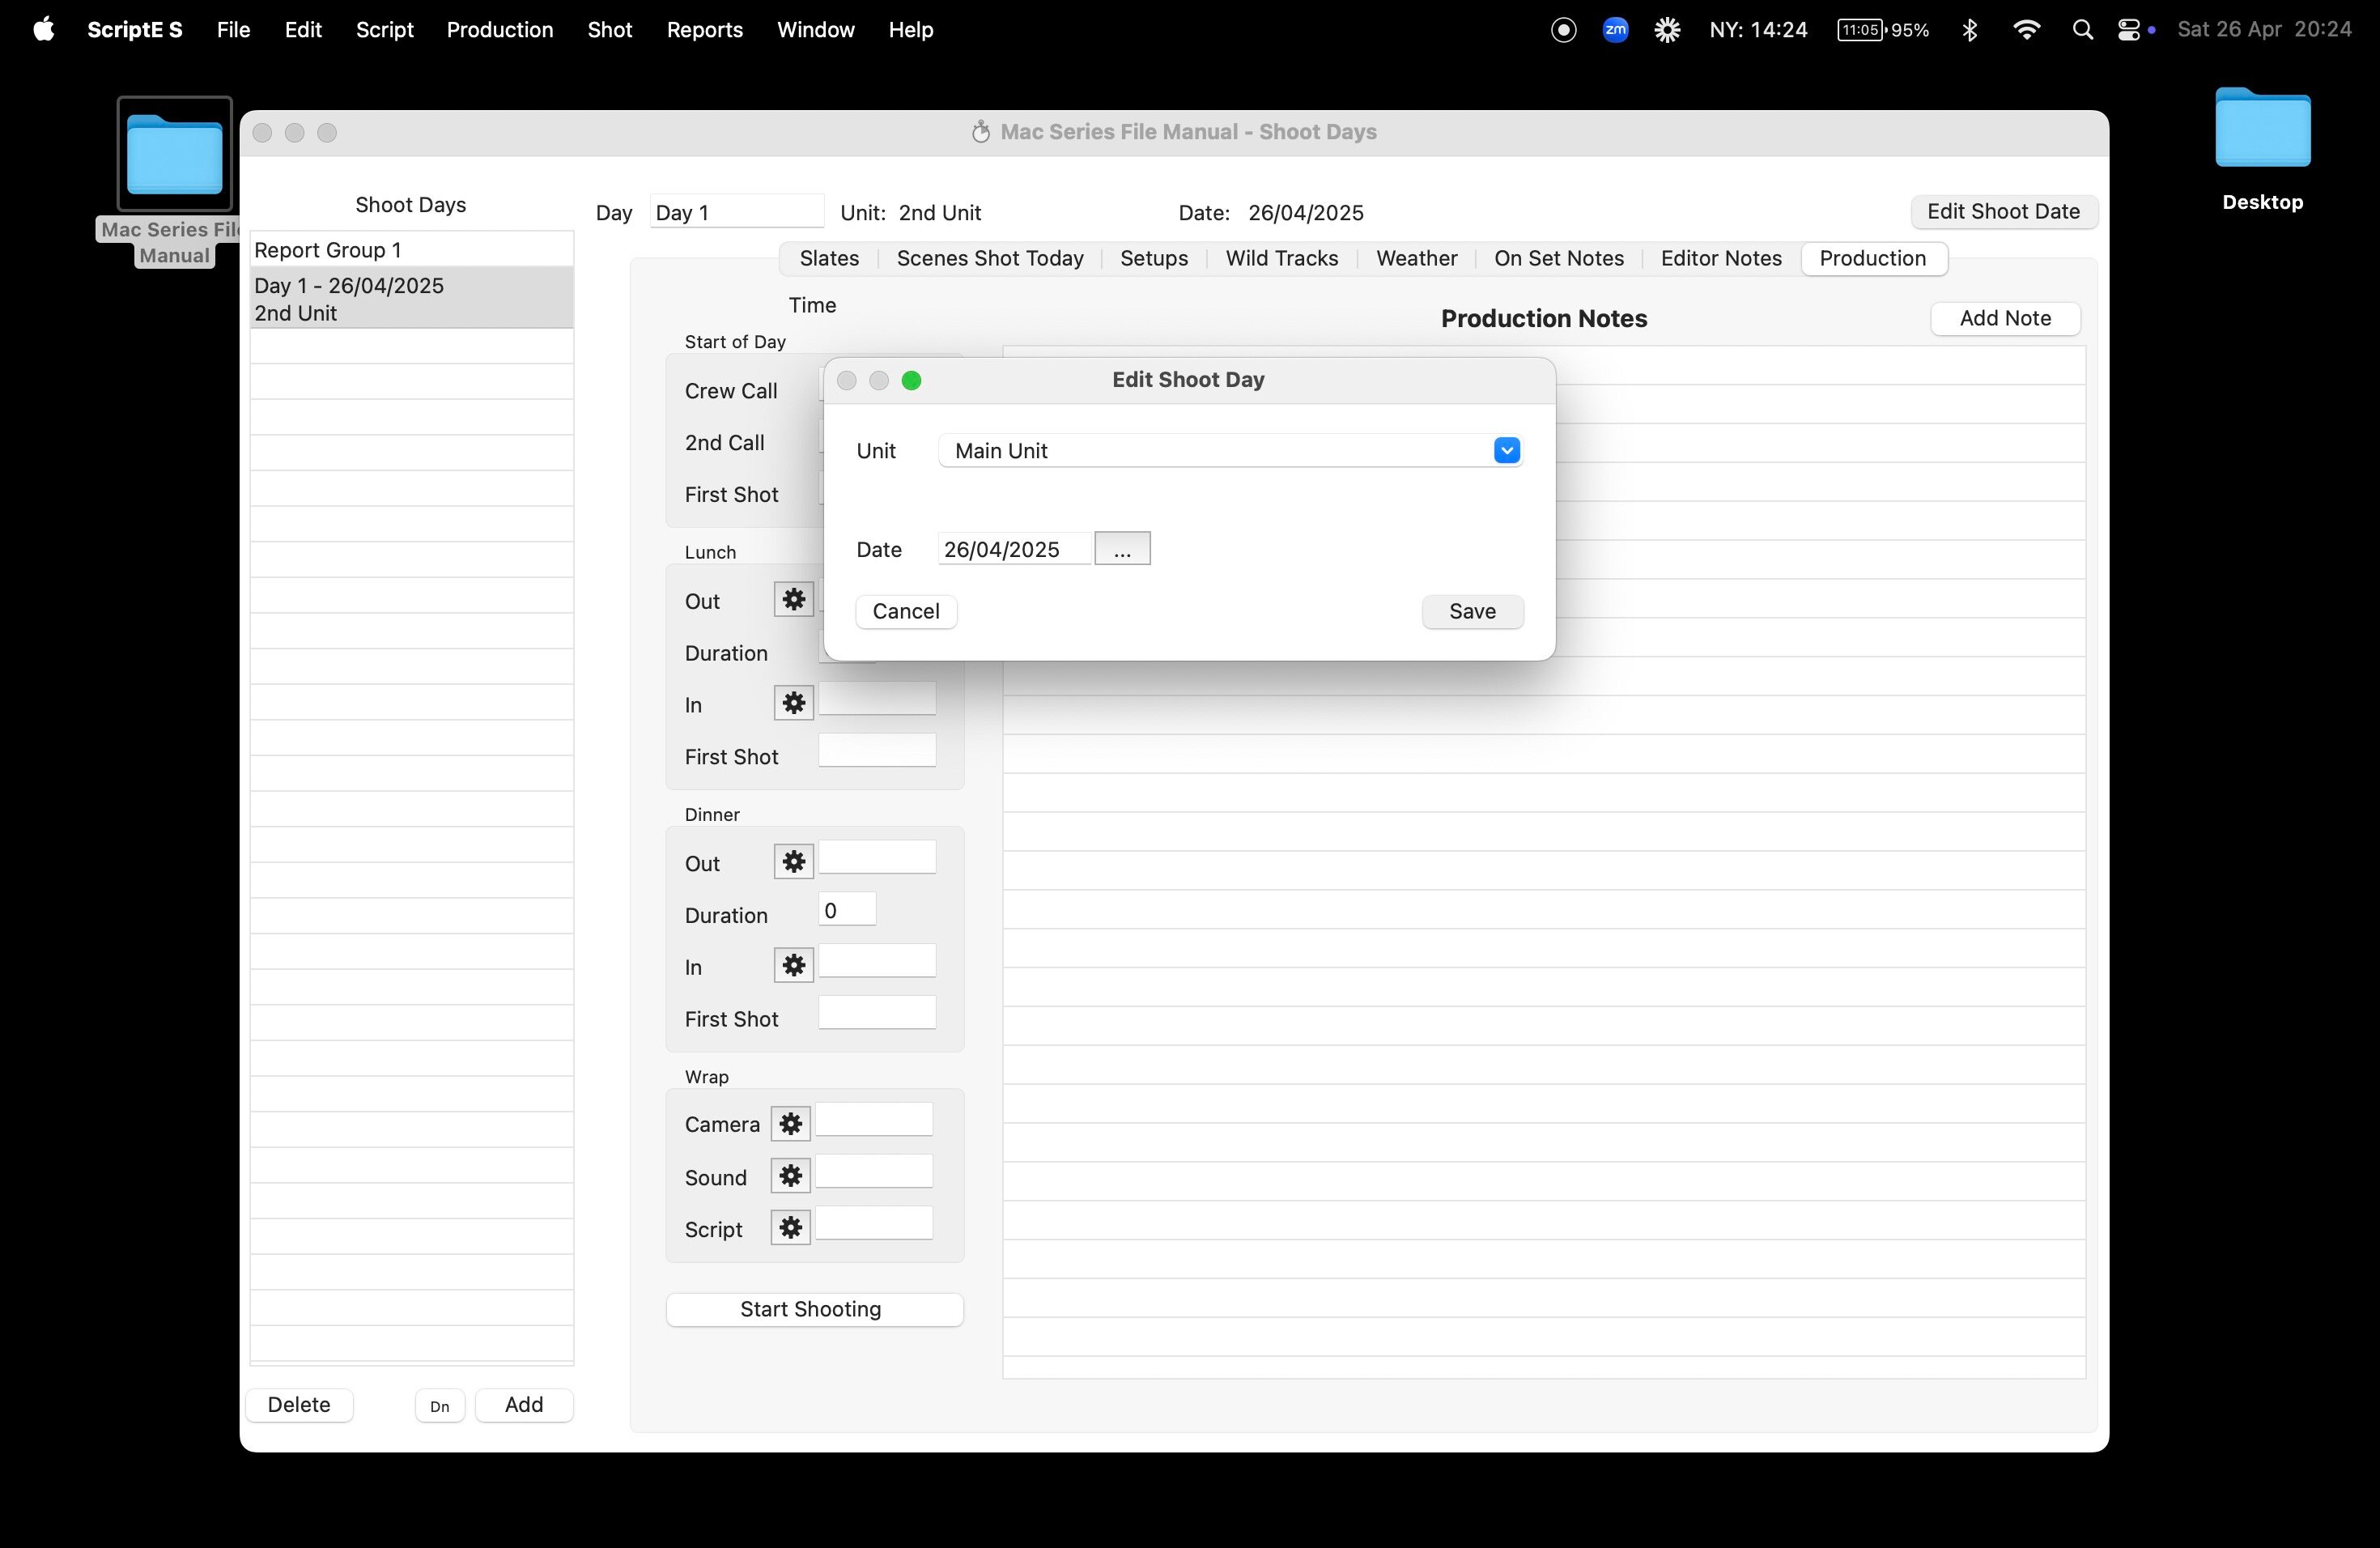This screenshot has height=1548, width=2380.
Task: Select Day 1 - 26/04/2025 in the Shoot Days list
Action: pos(411,299)
